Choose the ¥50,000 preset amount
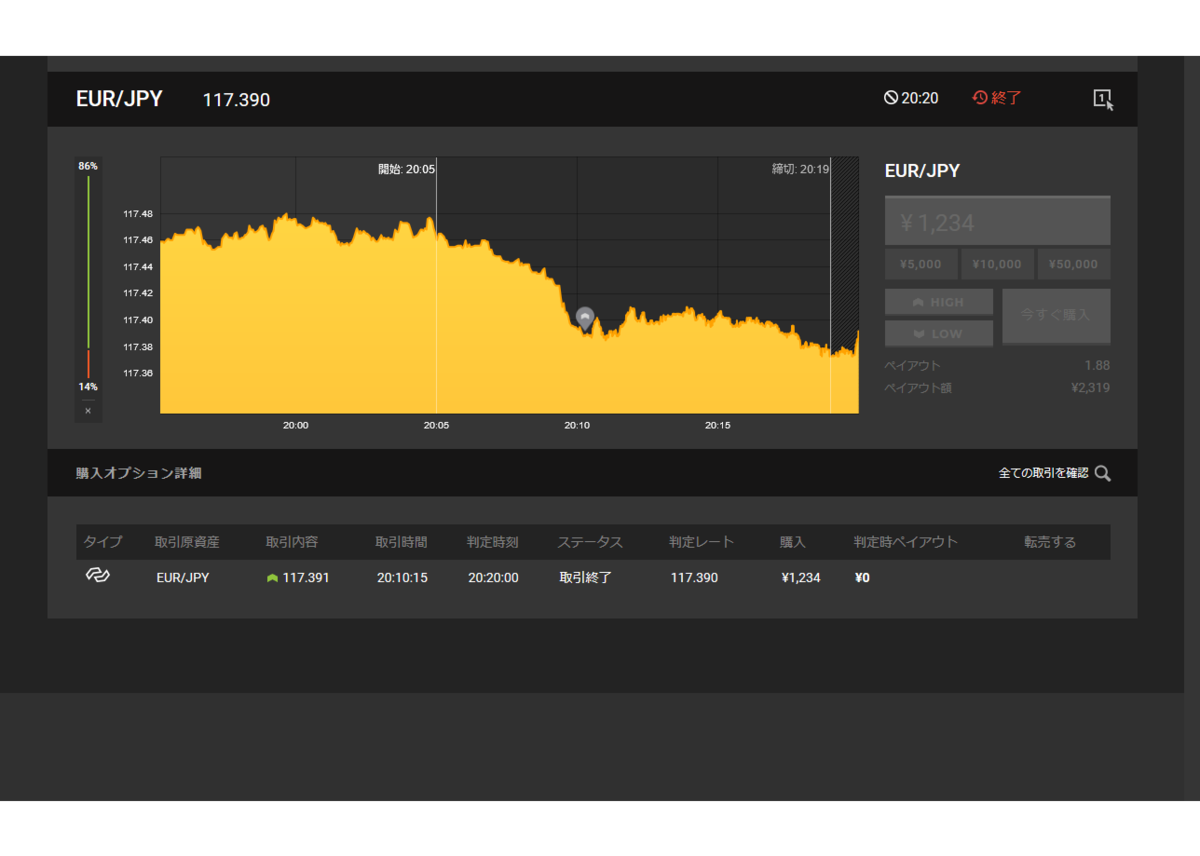 tap(1074, 264)
